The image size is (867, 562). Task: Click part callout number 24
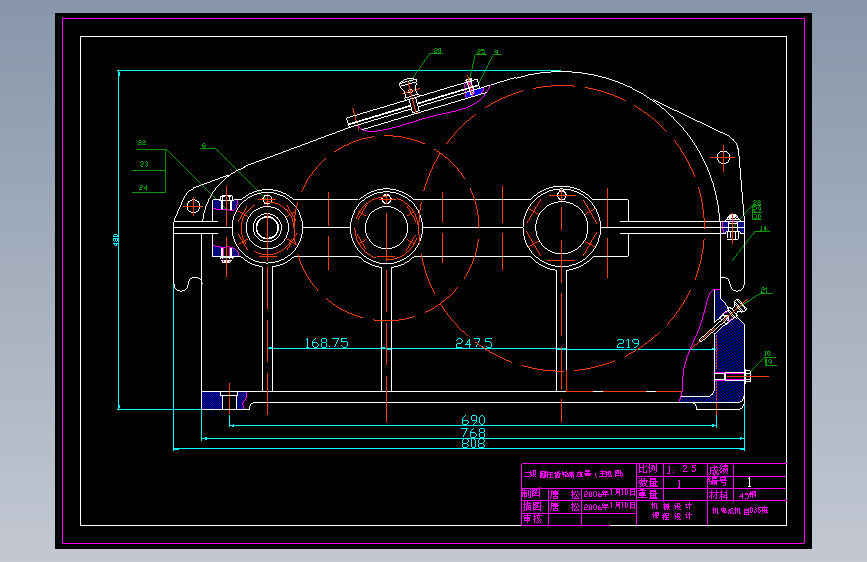click(x=143, y=188)
